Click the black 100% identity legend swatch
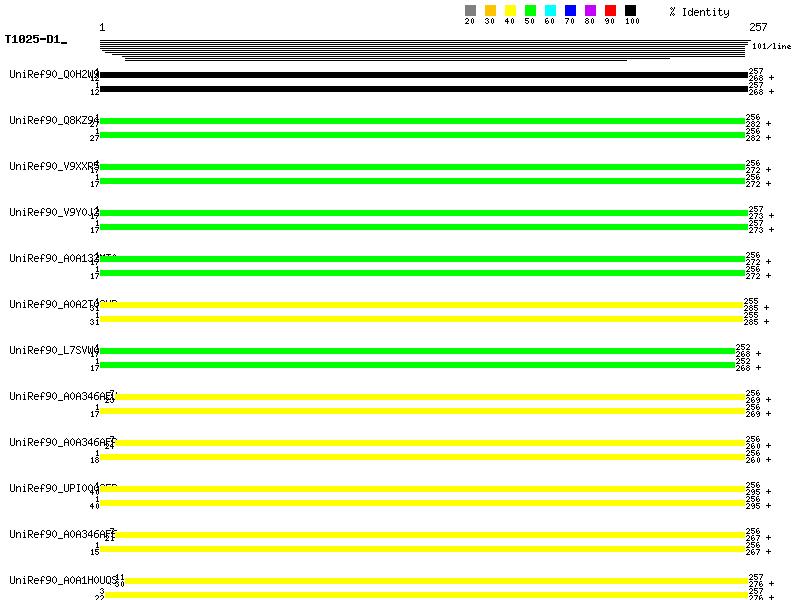 click(x=630, y=10)
